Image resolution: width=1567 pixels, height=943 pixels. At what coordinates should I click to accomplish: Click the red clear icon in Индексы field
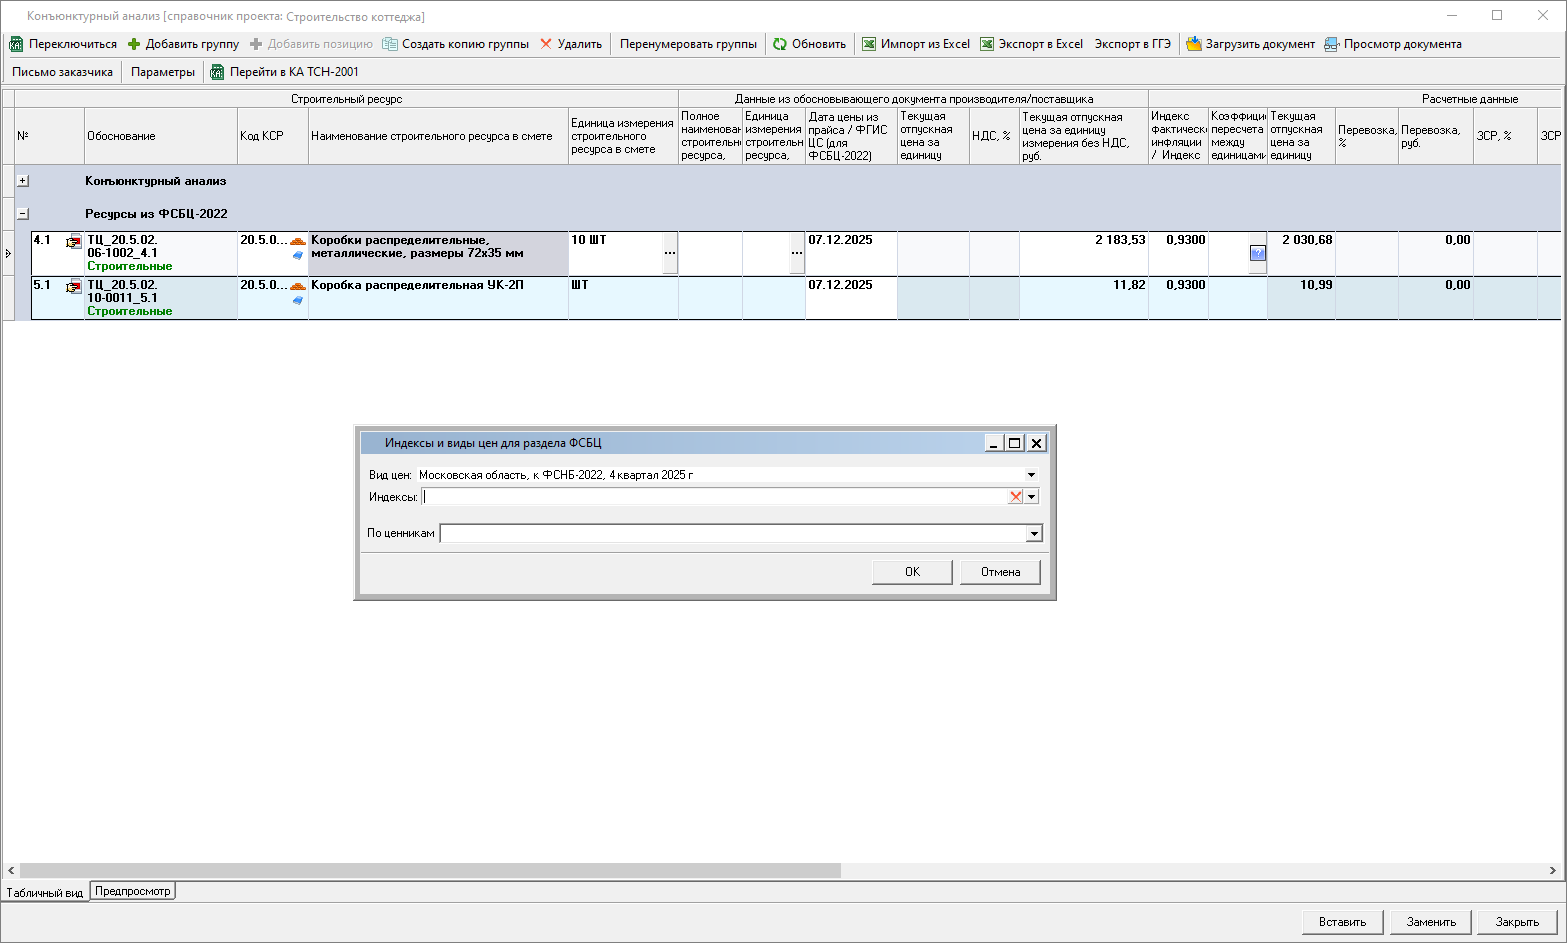pos(1015,497)
